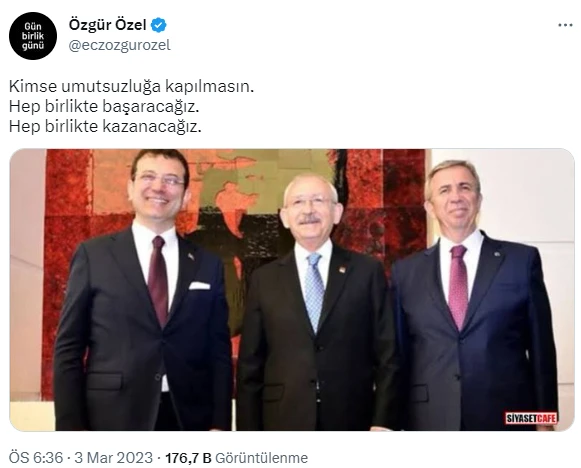Click the light blue tie of the middle man

314,292
